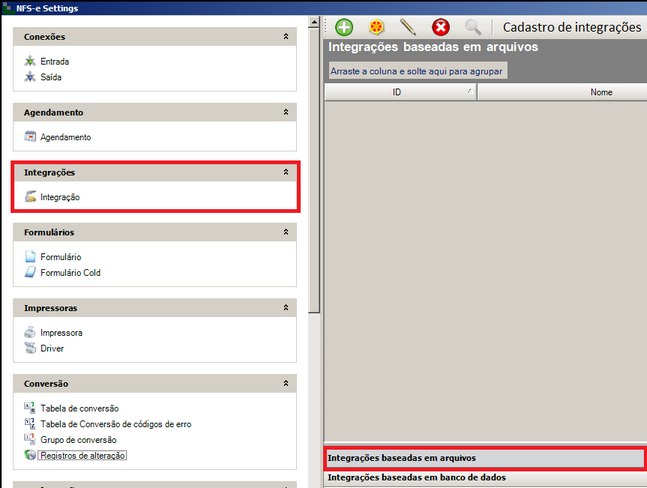
Task: Open Tabela de conversão
Action: (79, 408)
